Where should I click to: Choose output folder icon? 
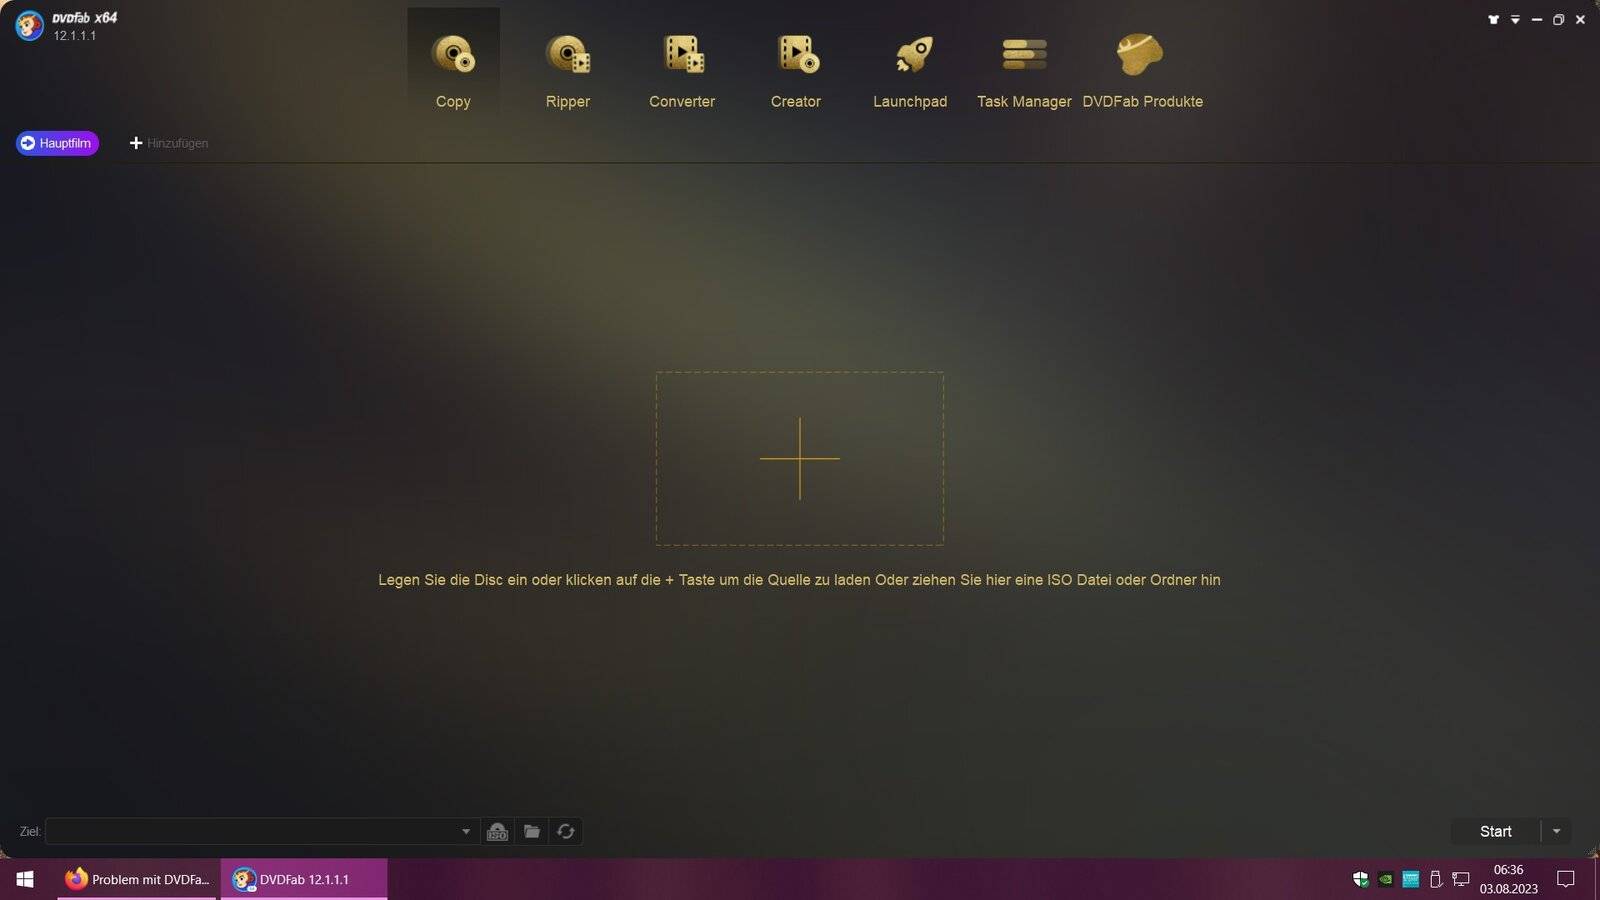(532, 831)
